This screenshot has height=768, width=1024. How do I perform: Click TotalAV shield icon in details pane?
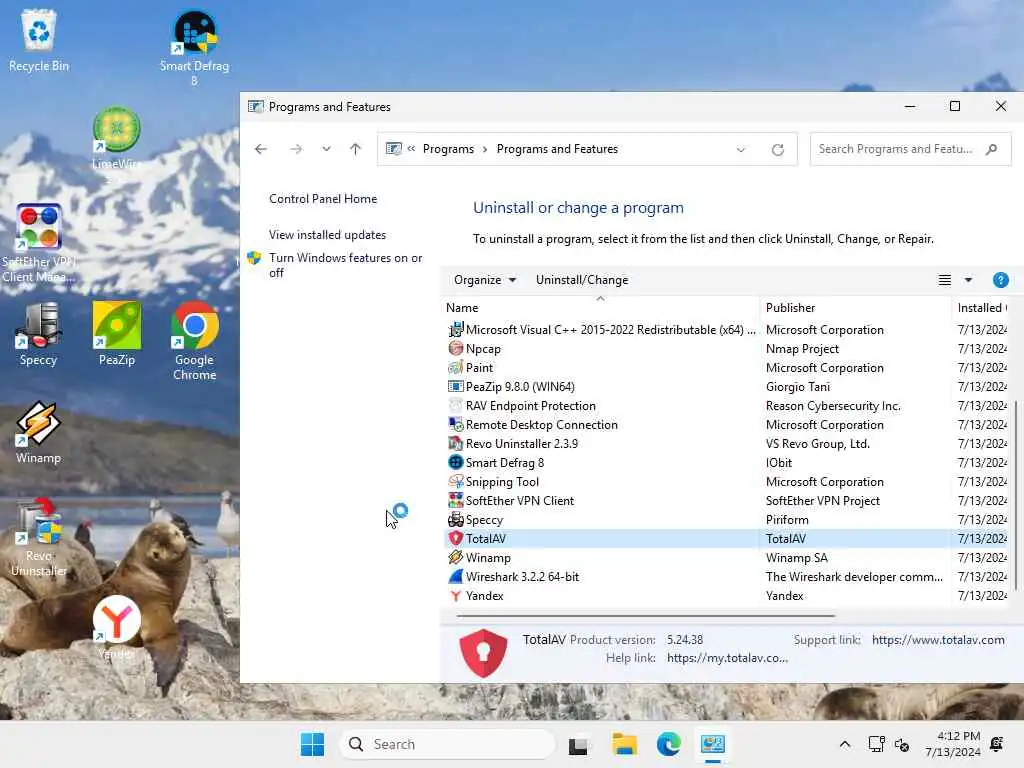point(483,652)
